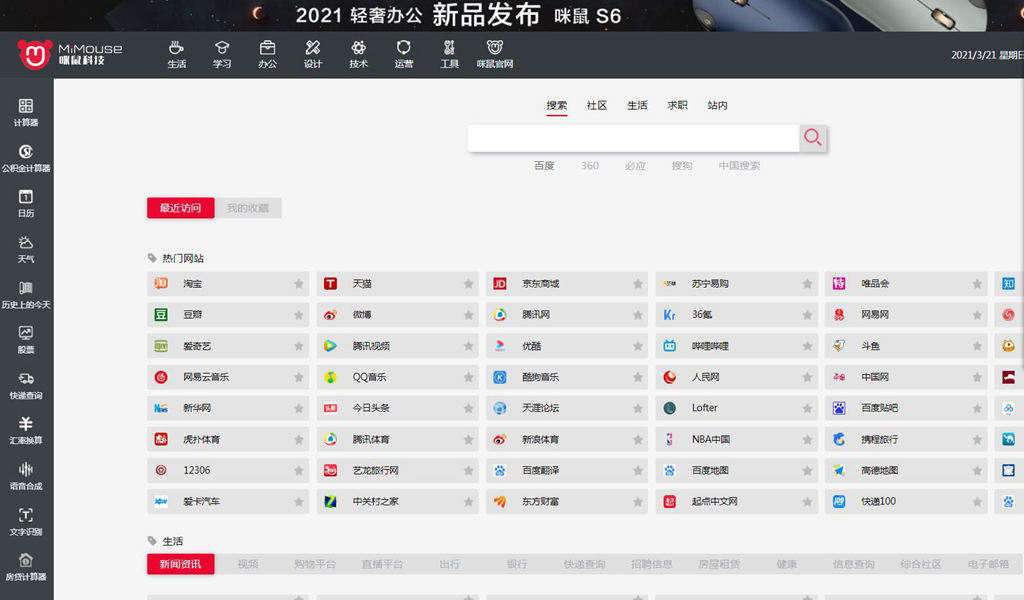The image size is (1024, 600).
Task: Open 历史上的今天 in the sidebar
Action: pyautogui.click(x=25, y=294)
